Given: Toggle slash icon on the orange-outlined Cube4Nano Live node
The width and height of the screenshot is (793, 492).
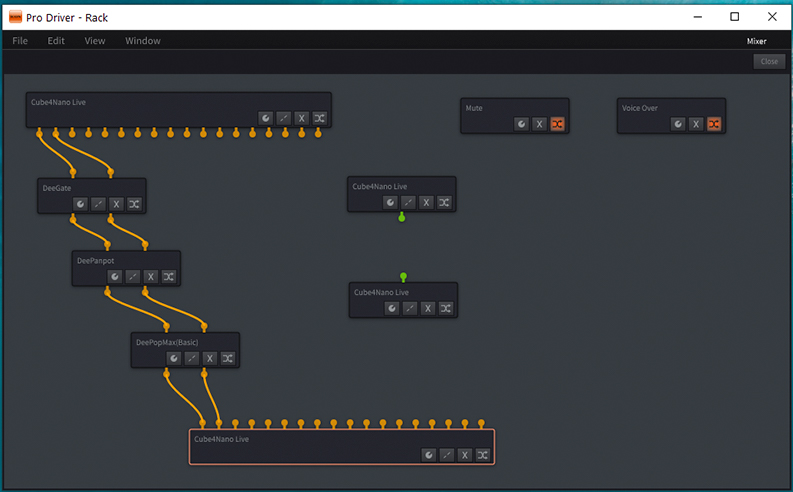Looking at the screenshot, I should point(447,455).
